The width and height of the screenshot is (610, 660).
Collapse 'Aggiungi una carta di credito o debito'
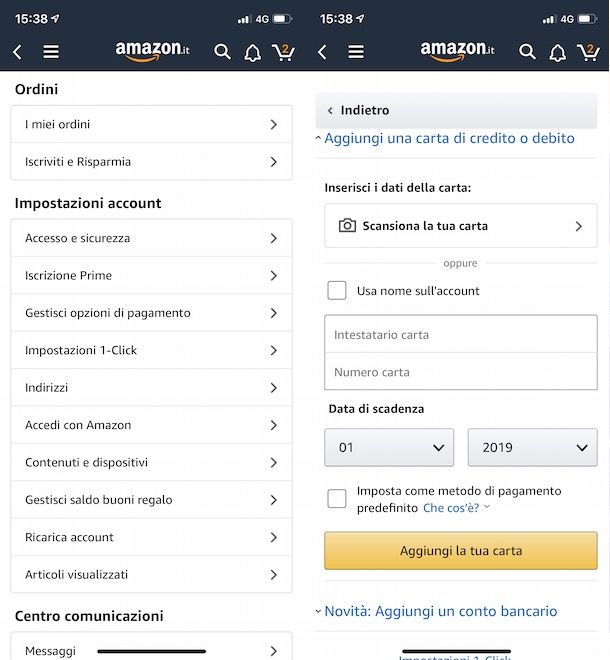pyautogui.click(x=448, y=138)
